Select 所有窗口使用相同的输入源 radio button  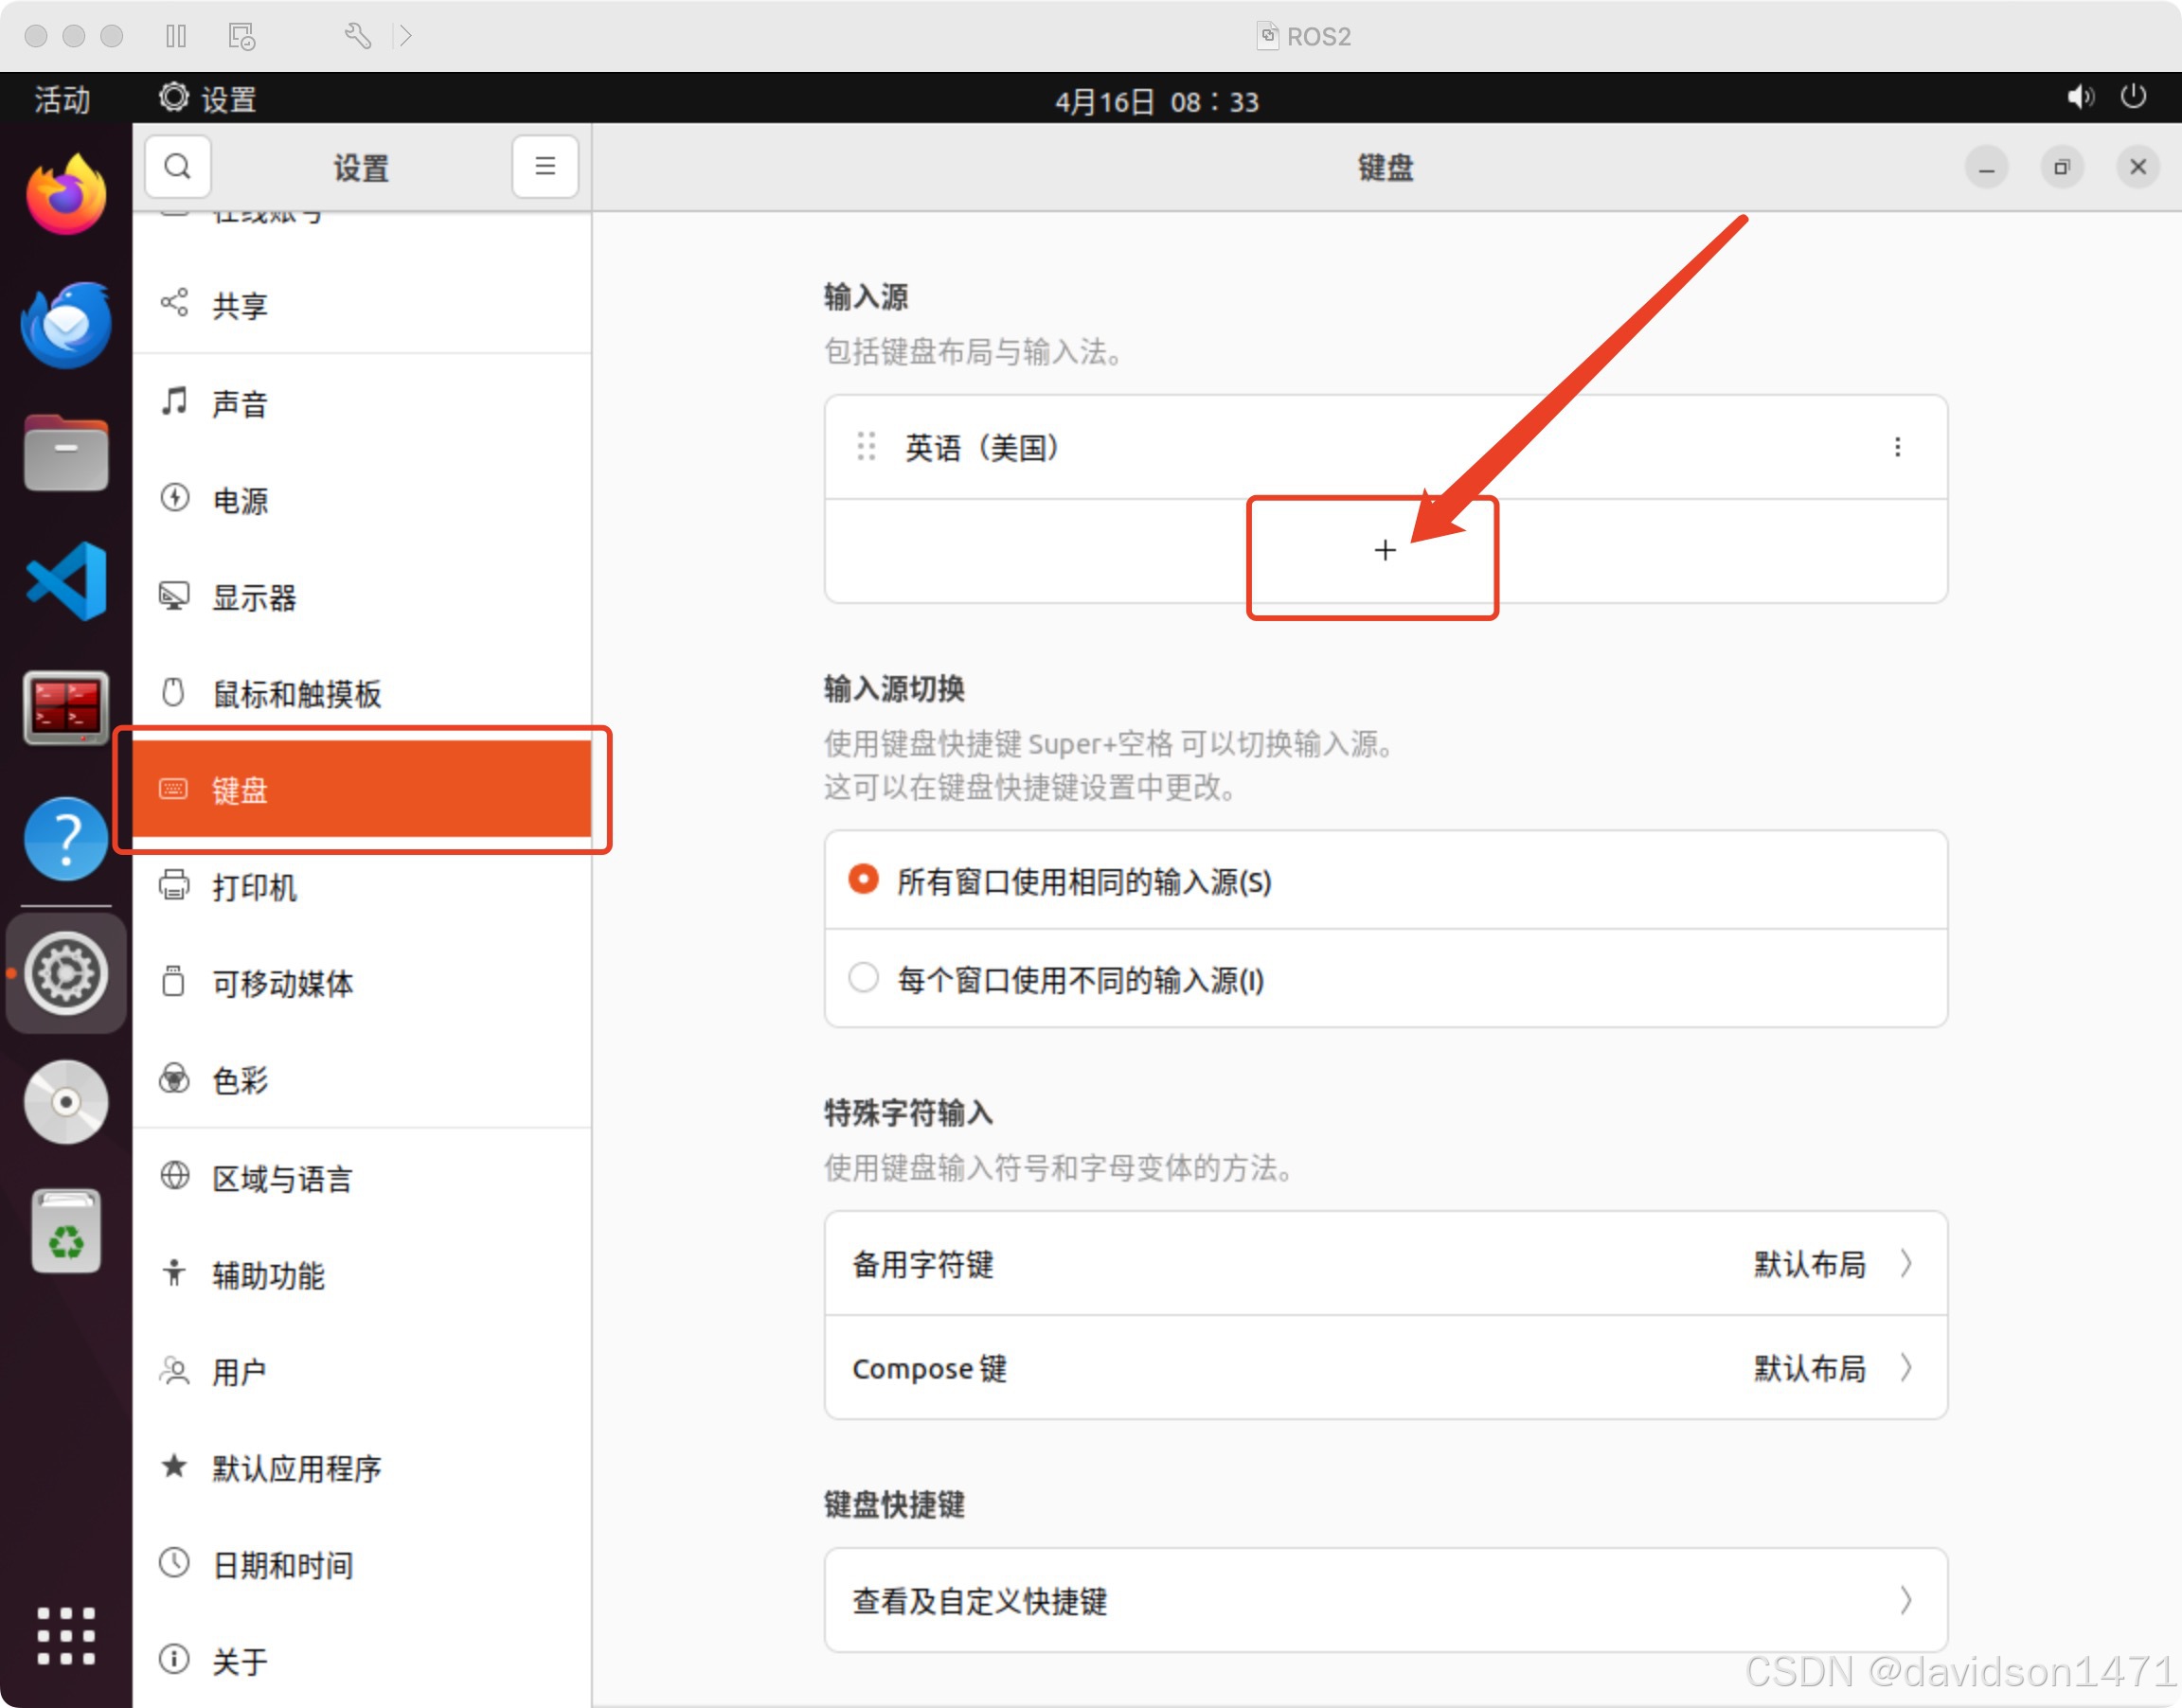point(863,880)
